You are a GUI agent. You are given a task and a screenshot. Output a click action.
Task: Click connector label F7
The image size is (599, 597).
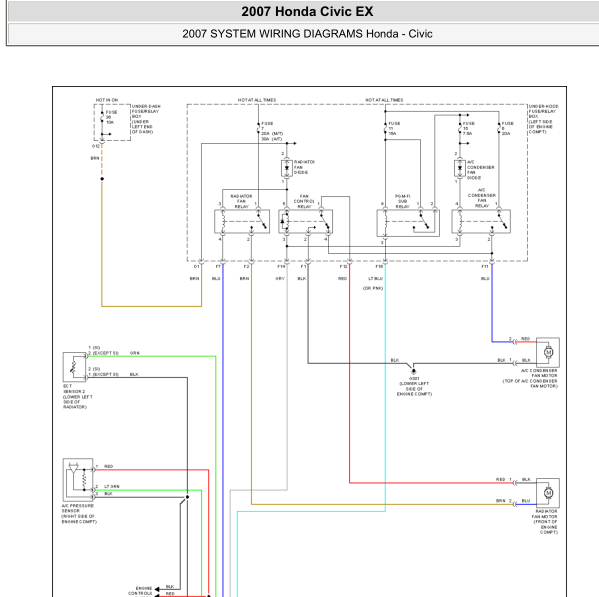[218, 267]
